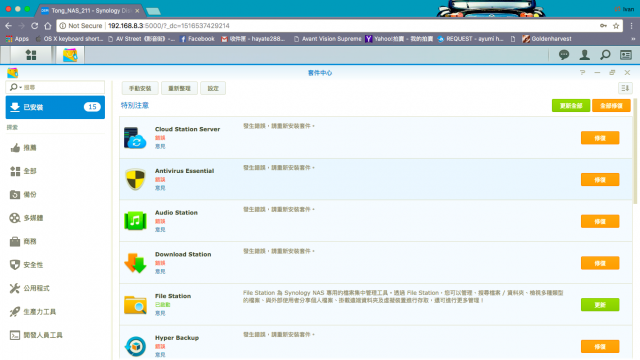Click the browser reload icon
640x360 pixels.
point(34,26)
